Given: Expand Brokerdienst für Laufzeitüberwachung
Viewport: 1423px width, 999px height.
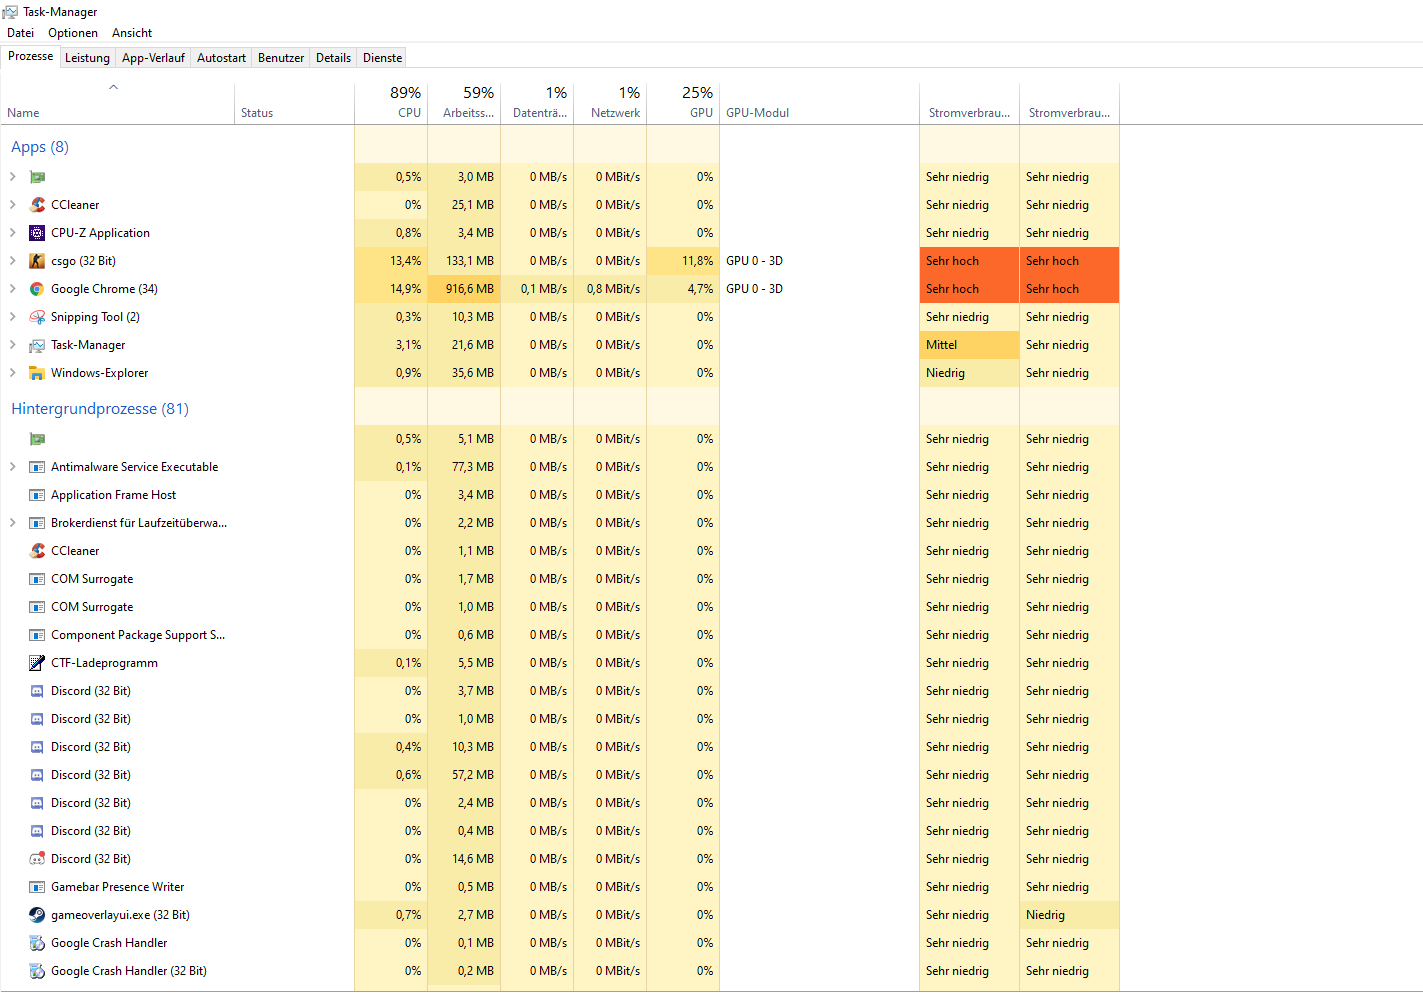Looking at the screenshot, I should coord(13,523).
